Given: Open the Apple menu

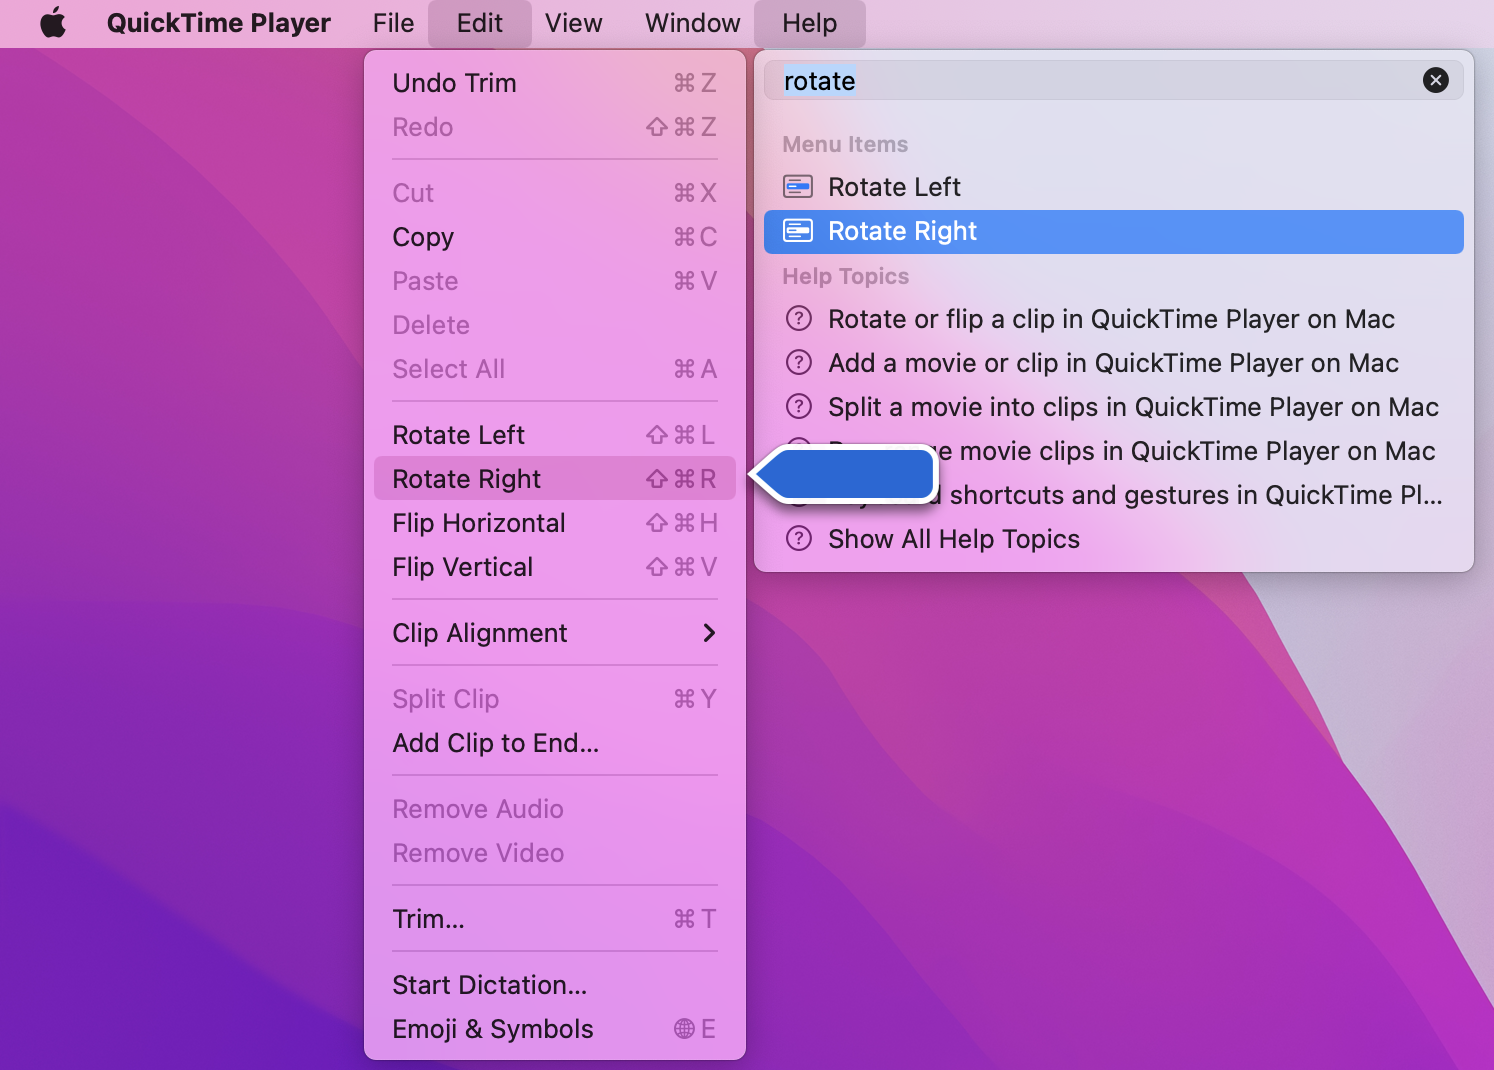Looking at the screenshot, I should coord(53,23).
